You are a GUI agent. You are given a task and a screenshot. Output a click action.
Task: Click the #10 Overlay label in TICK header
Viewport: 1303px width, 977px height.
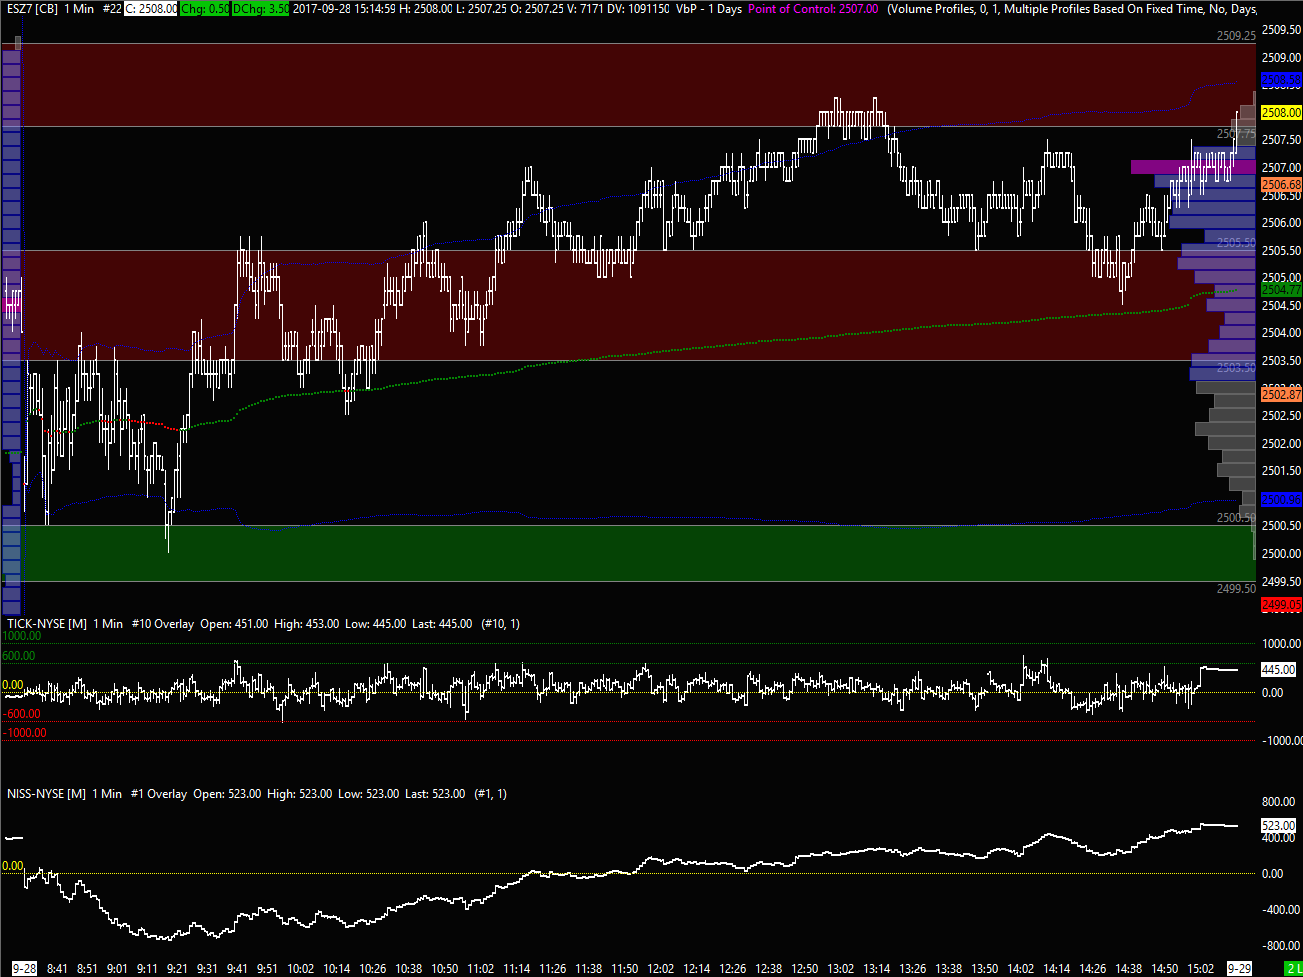click(x=162, y=624)
